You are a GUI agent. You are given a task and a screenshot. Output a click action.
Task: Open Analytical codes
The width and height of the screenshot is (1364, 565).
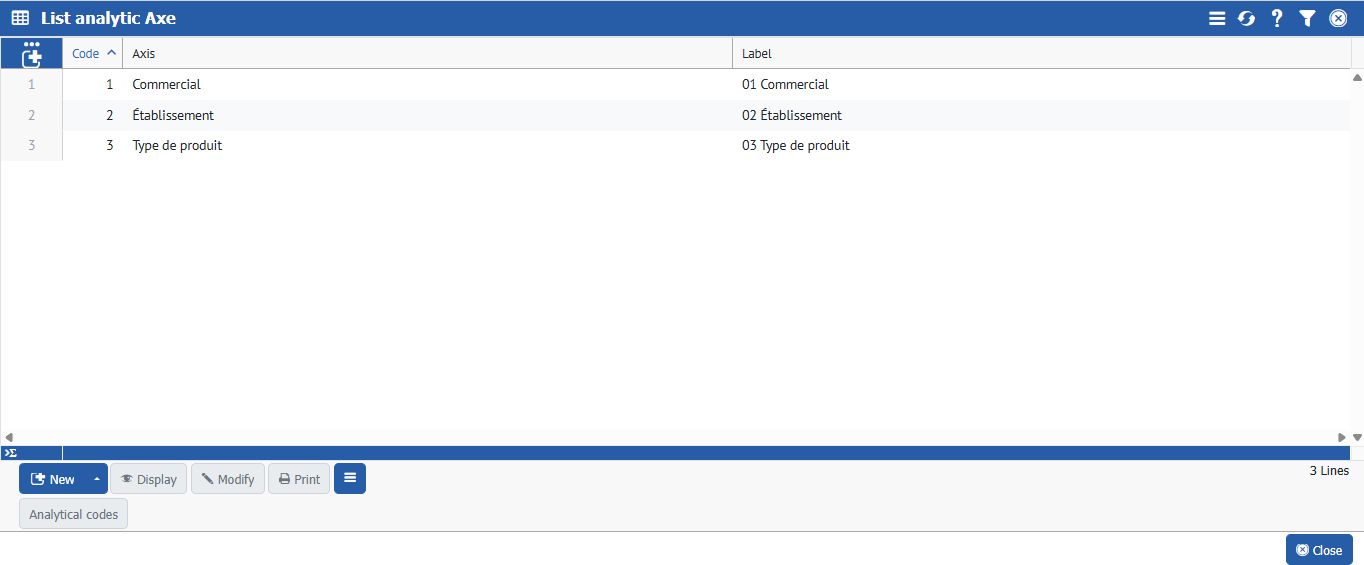pyautogui.click(x=73, y=514)
